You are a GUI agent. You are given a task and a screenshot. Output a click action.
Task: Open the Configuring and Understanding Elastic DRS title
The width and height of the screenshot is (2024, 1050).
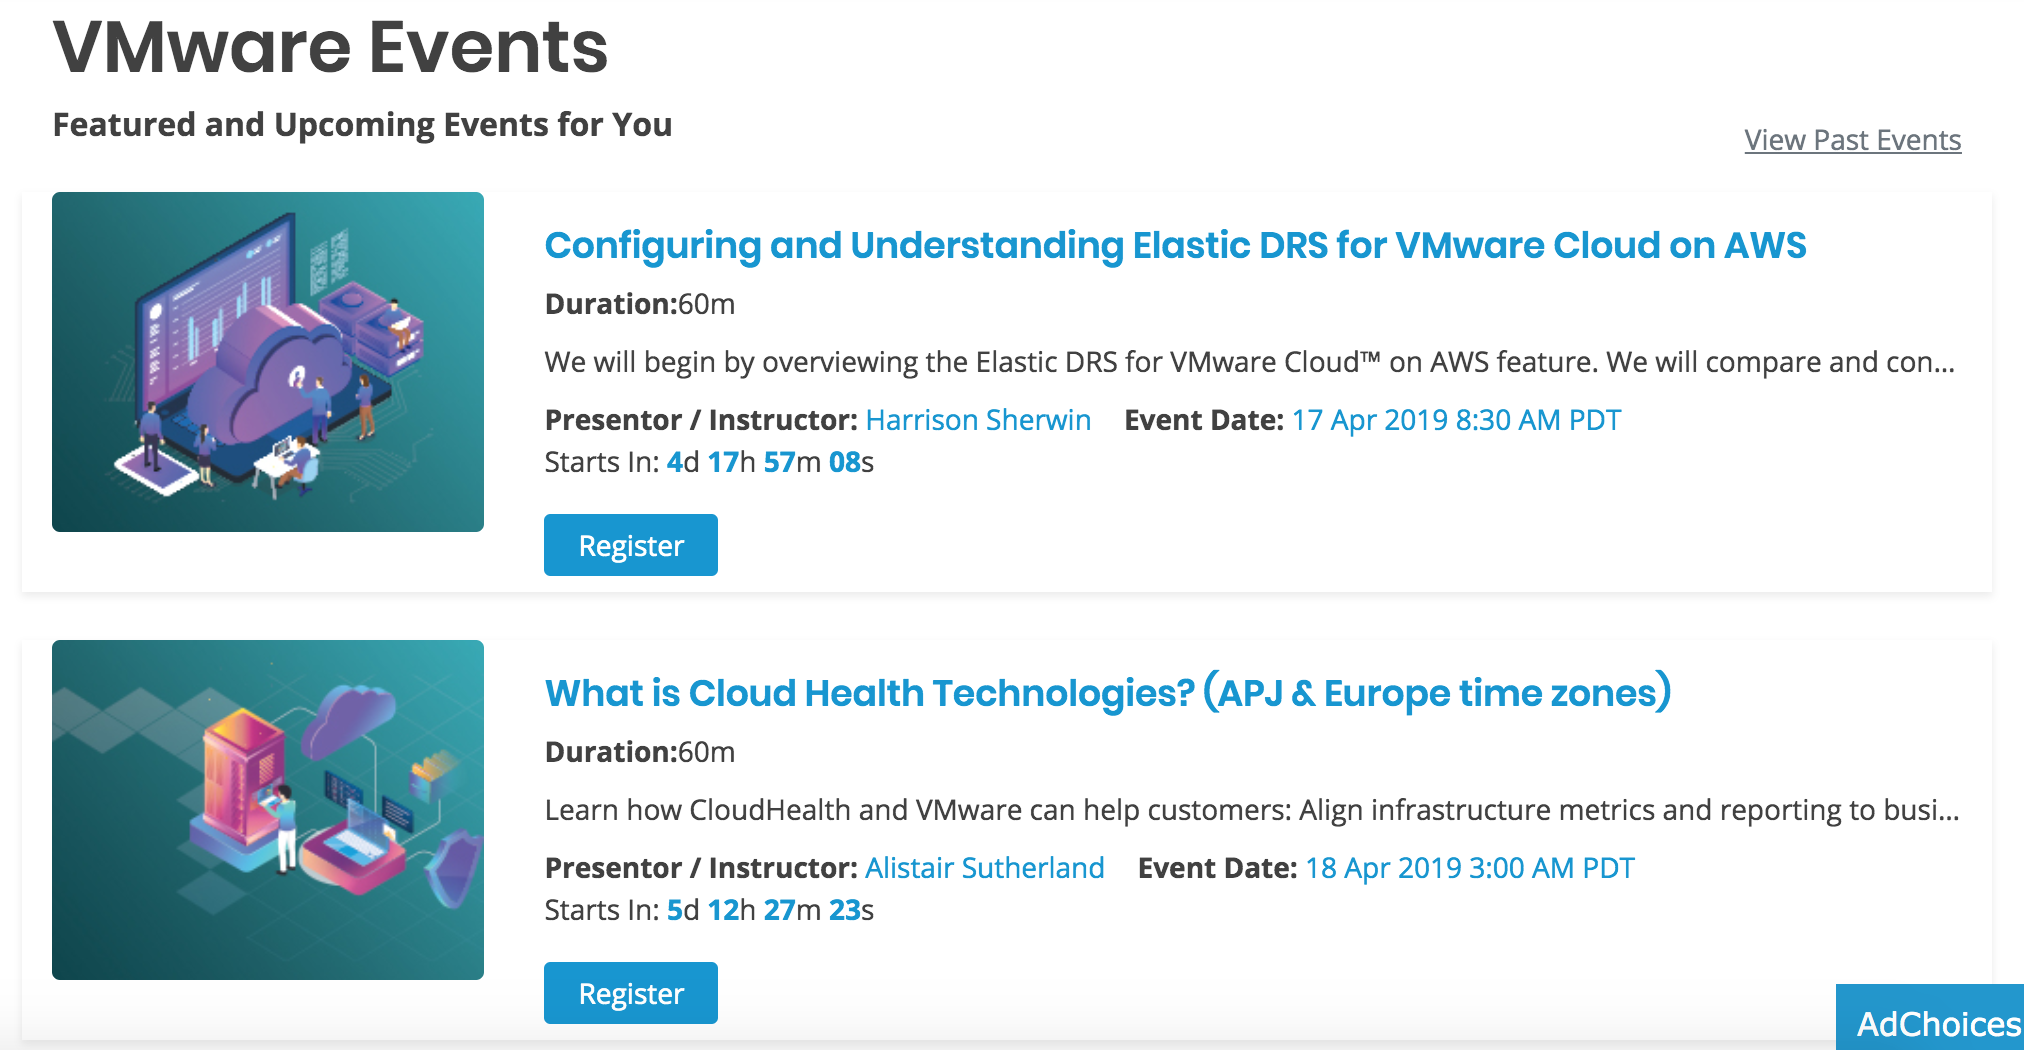coord(1174,246)
